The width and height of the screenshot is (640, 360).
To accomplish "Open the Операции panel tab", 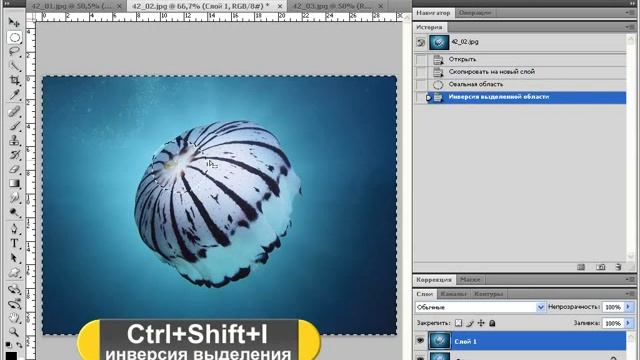I will click(475, 13).
